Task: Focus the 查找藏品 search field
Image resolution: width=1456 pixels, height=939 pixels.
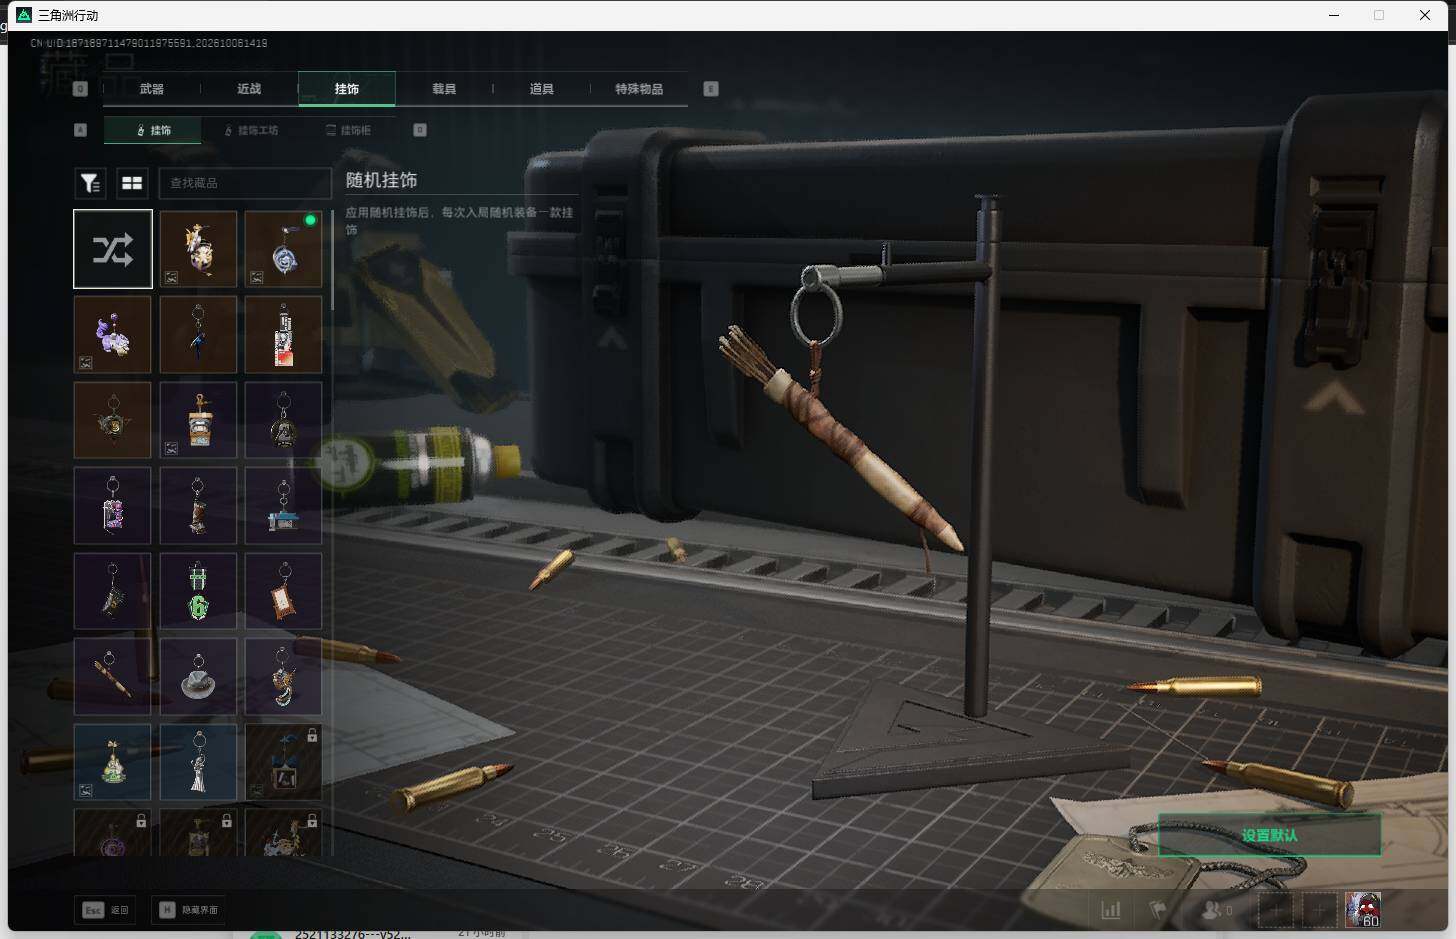Action: pos(245,183)
